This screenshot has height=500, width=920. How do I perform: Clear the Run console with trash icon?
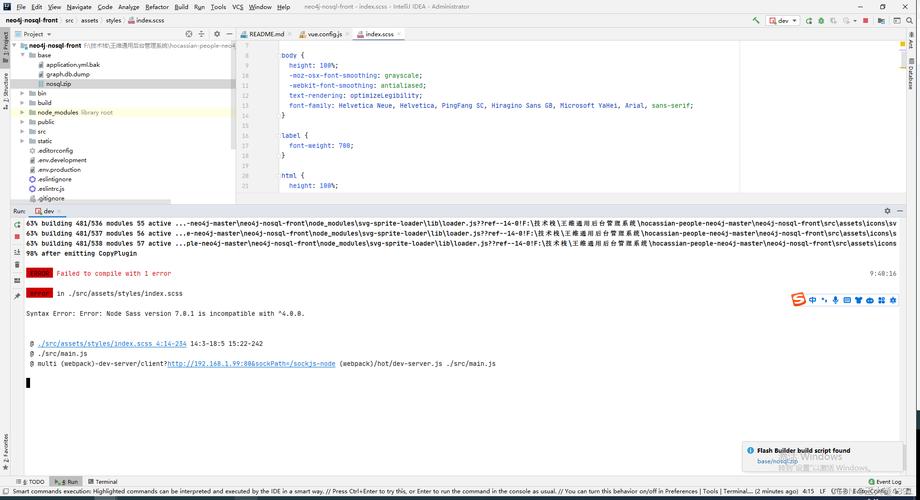coord(17,265)
